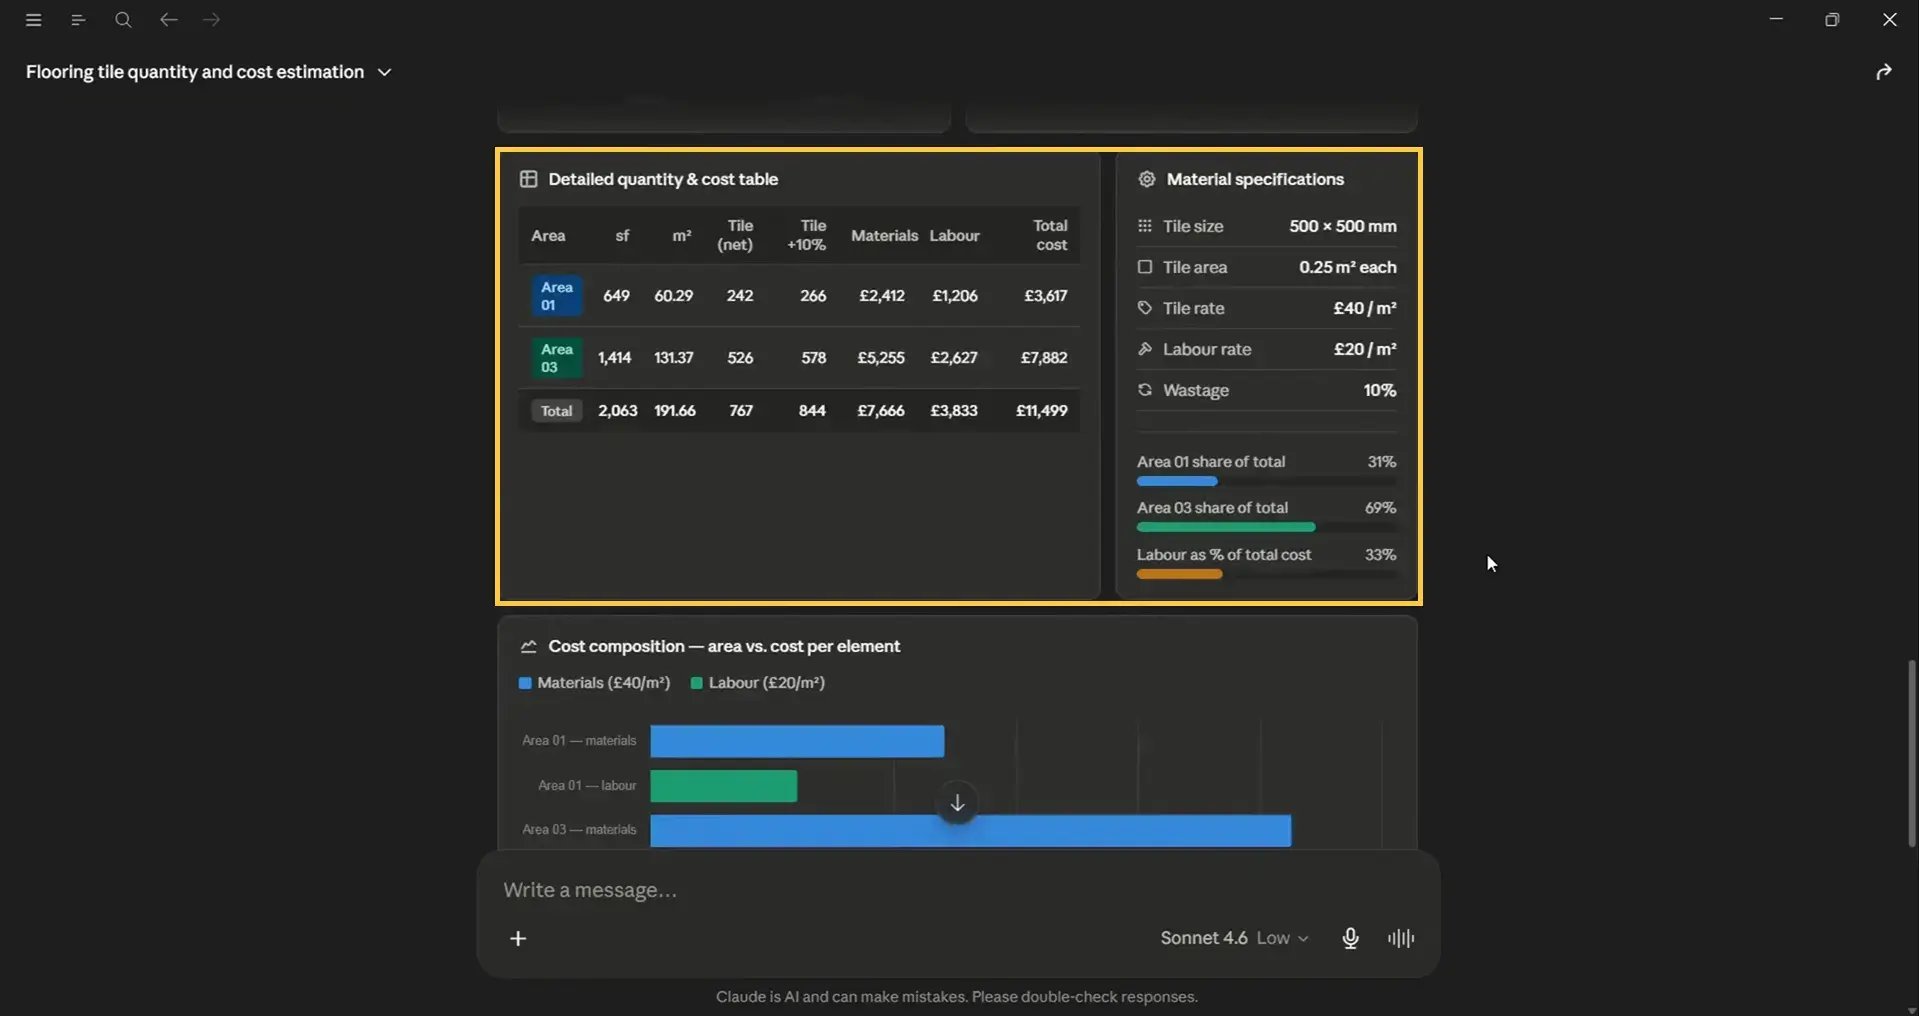Click the share arrow icon
Viewport: 1919px width, 1016px height.
(1884, 72)
